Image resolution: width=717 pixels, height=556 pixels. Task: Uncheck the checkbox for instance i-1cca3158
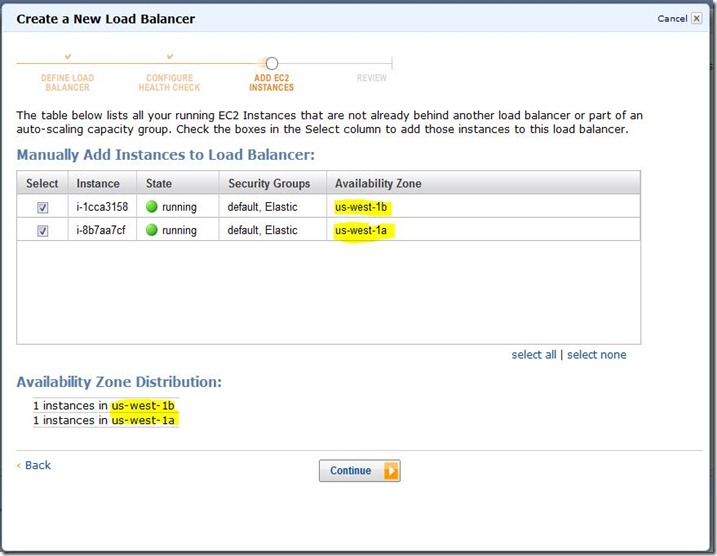tap(43, 208)
